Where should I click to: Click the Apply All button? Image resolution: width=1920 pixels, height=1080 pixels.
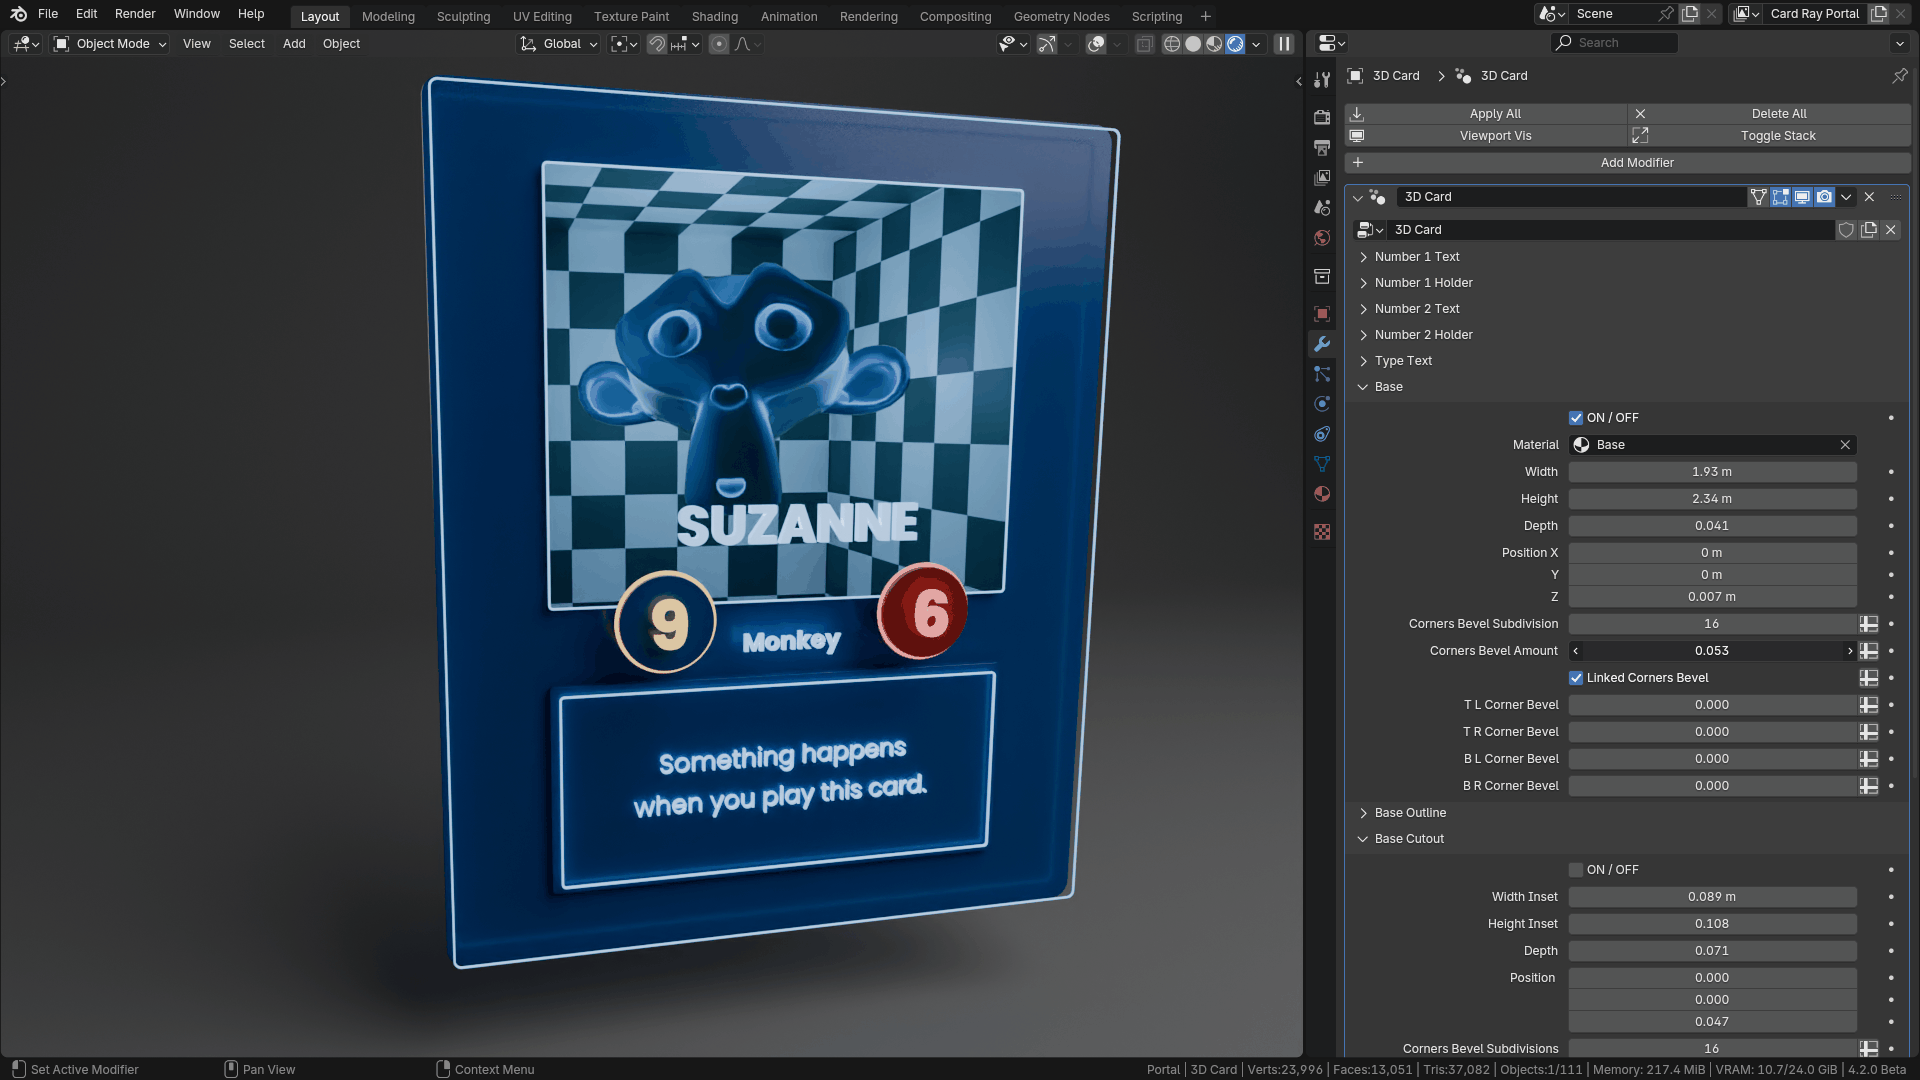(1494, 114)
